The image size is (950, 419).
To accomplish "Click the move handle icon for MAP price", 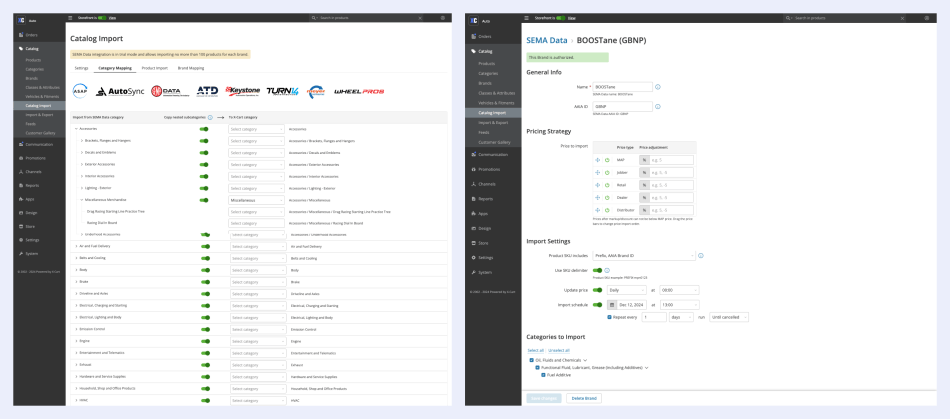I will 598,160.
